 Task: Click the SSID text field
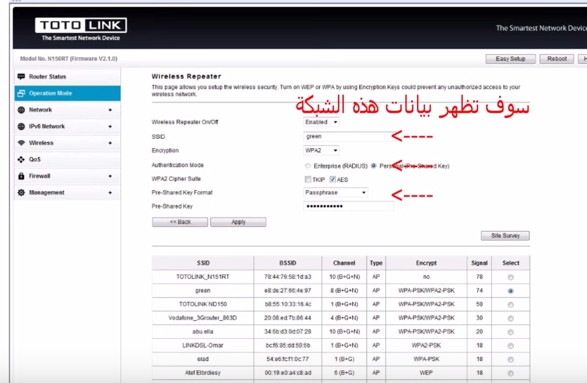click(x=348, y=136)
